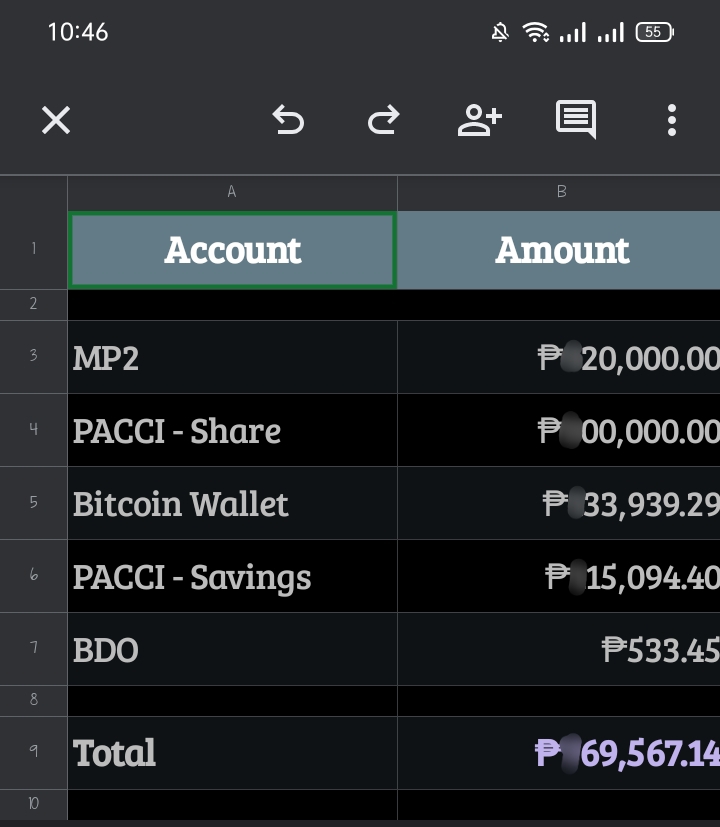Select row 1 header
This screenshot has height=827, width=720.
click(x=34, y=249)
